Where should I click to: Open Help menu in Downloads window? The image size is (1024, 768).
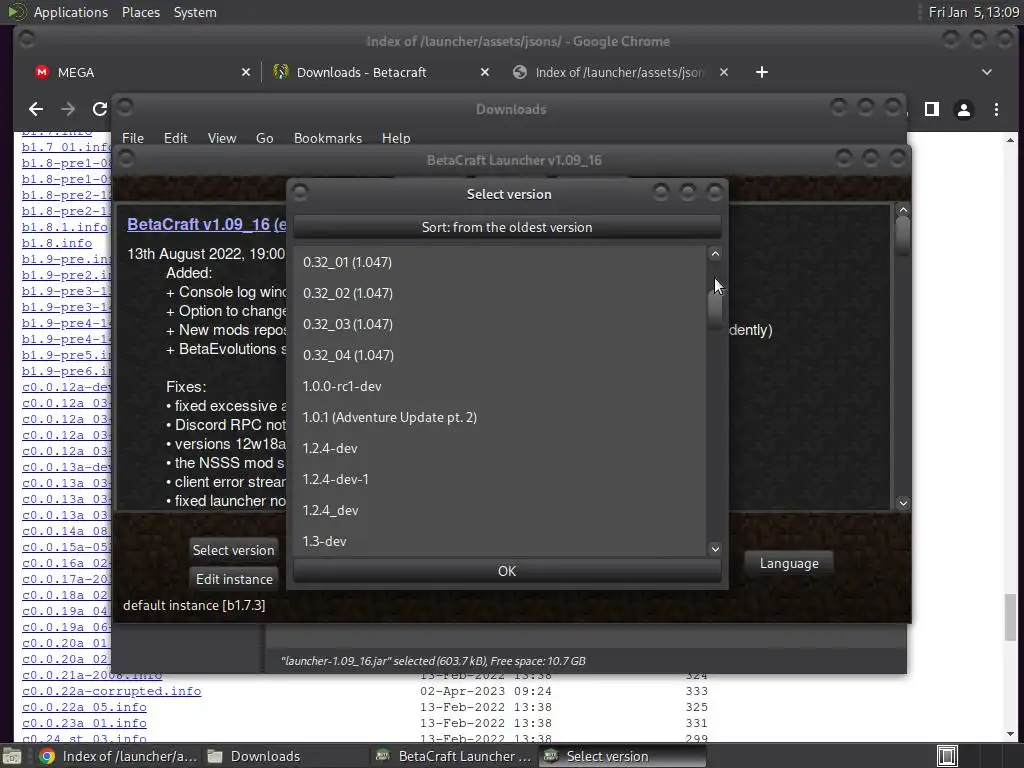[396, 138]
